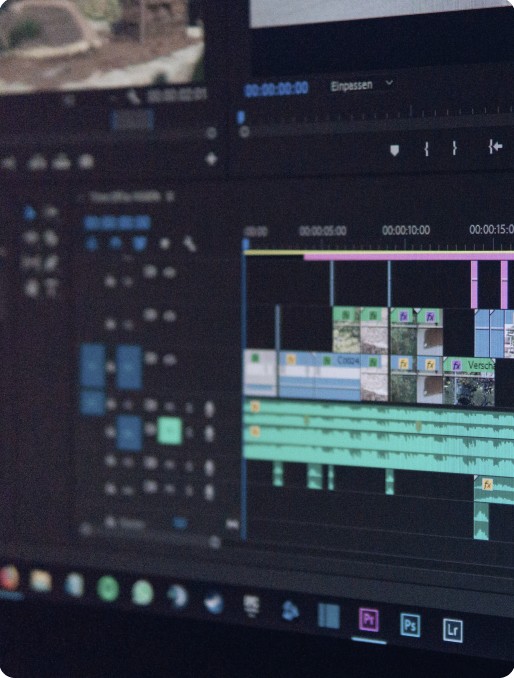This screenshot has height=678, width=514.
Task: Click the 00:00:00:00 program timecode
Action: point(276,89)
